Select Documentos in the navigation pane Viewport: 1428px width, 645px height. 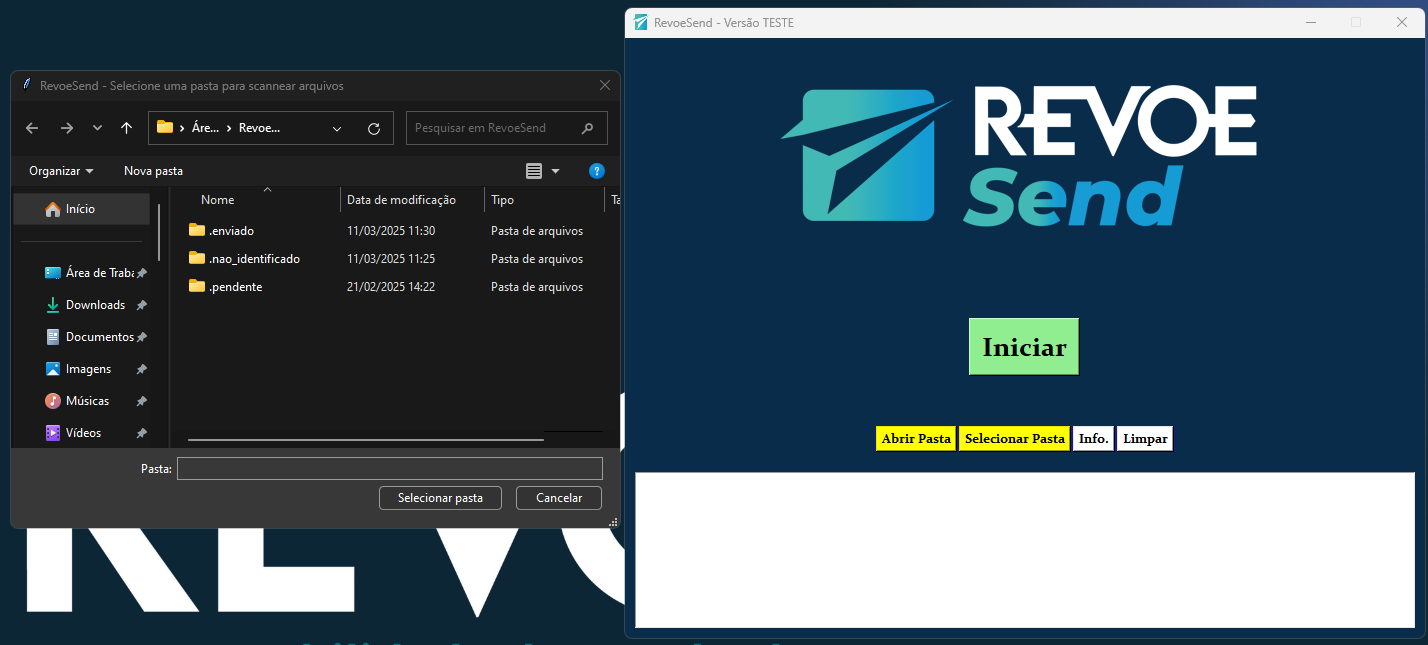(90, 337)
